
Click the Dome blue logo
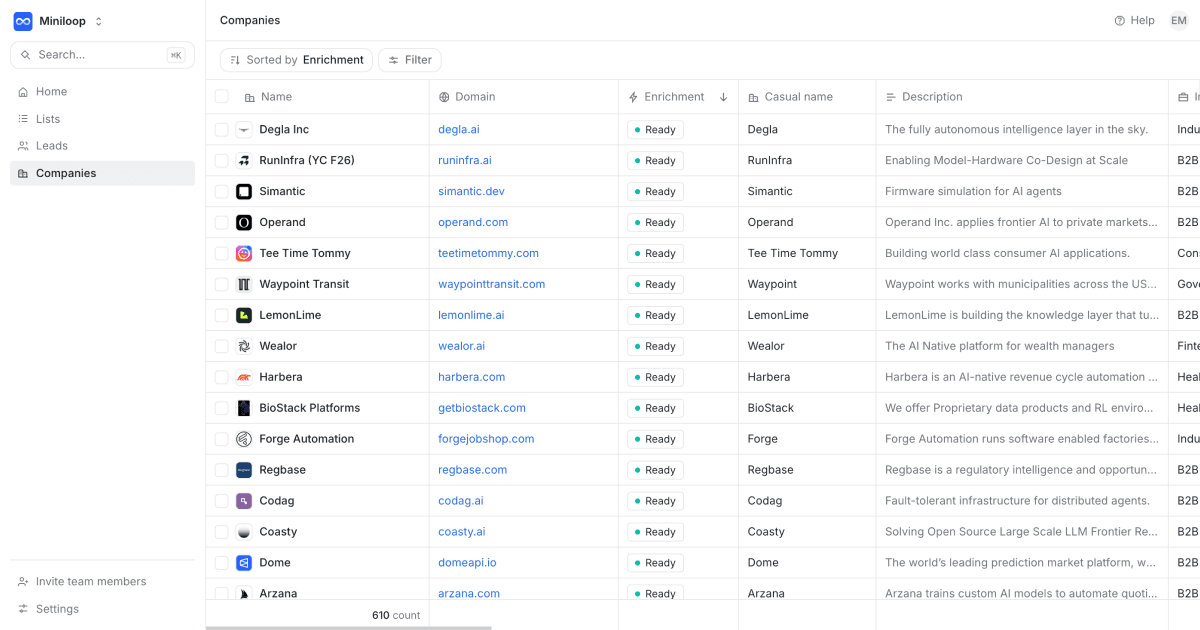click(x=244, y=564)
